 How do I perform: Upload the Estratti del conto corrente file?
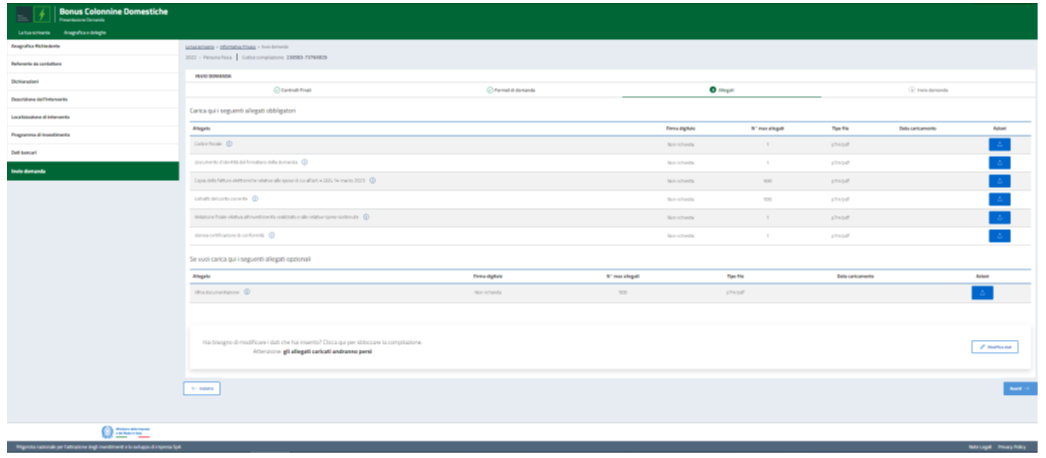pos(999,199)
